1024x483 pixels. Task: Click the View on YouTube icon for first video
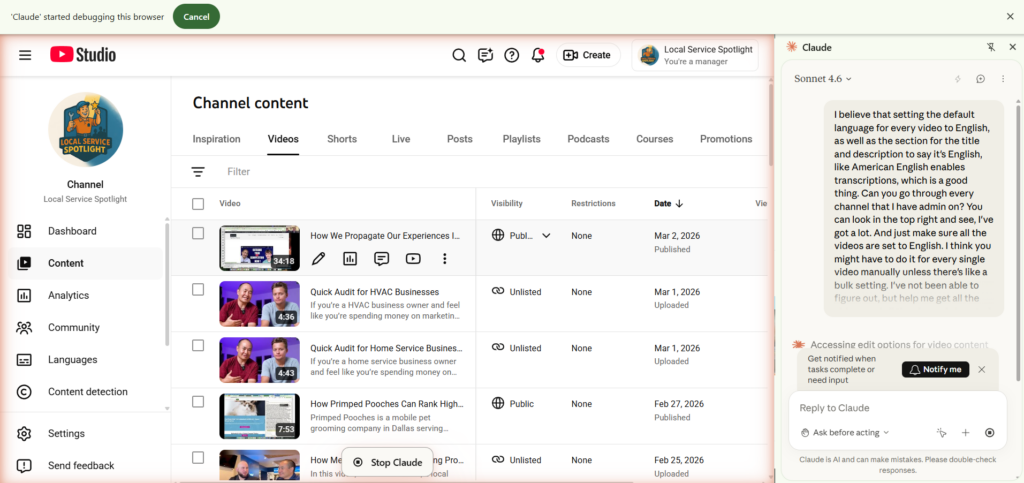(413, 259)
